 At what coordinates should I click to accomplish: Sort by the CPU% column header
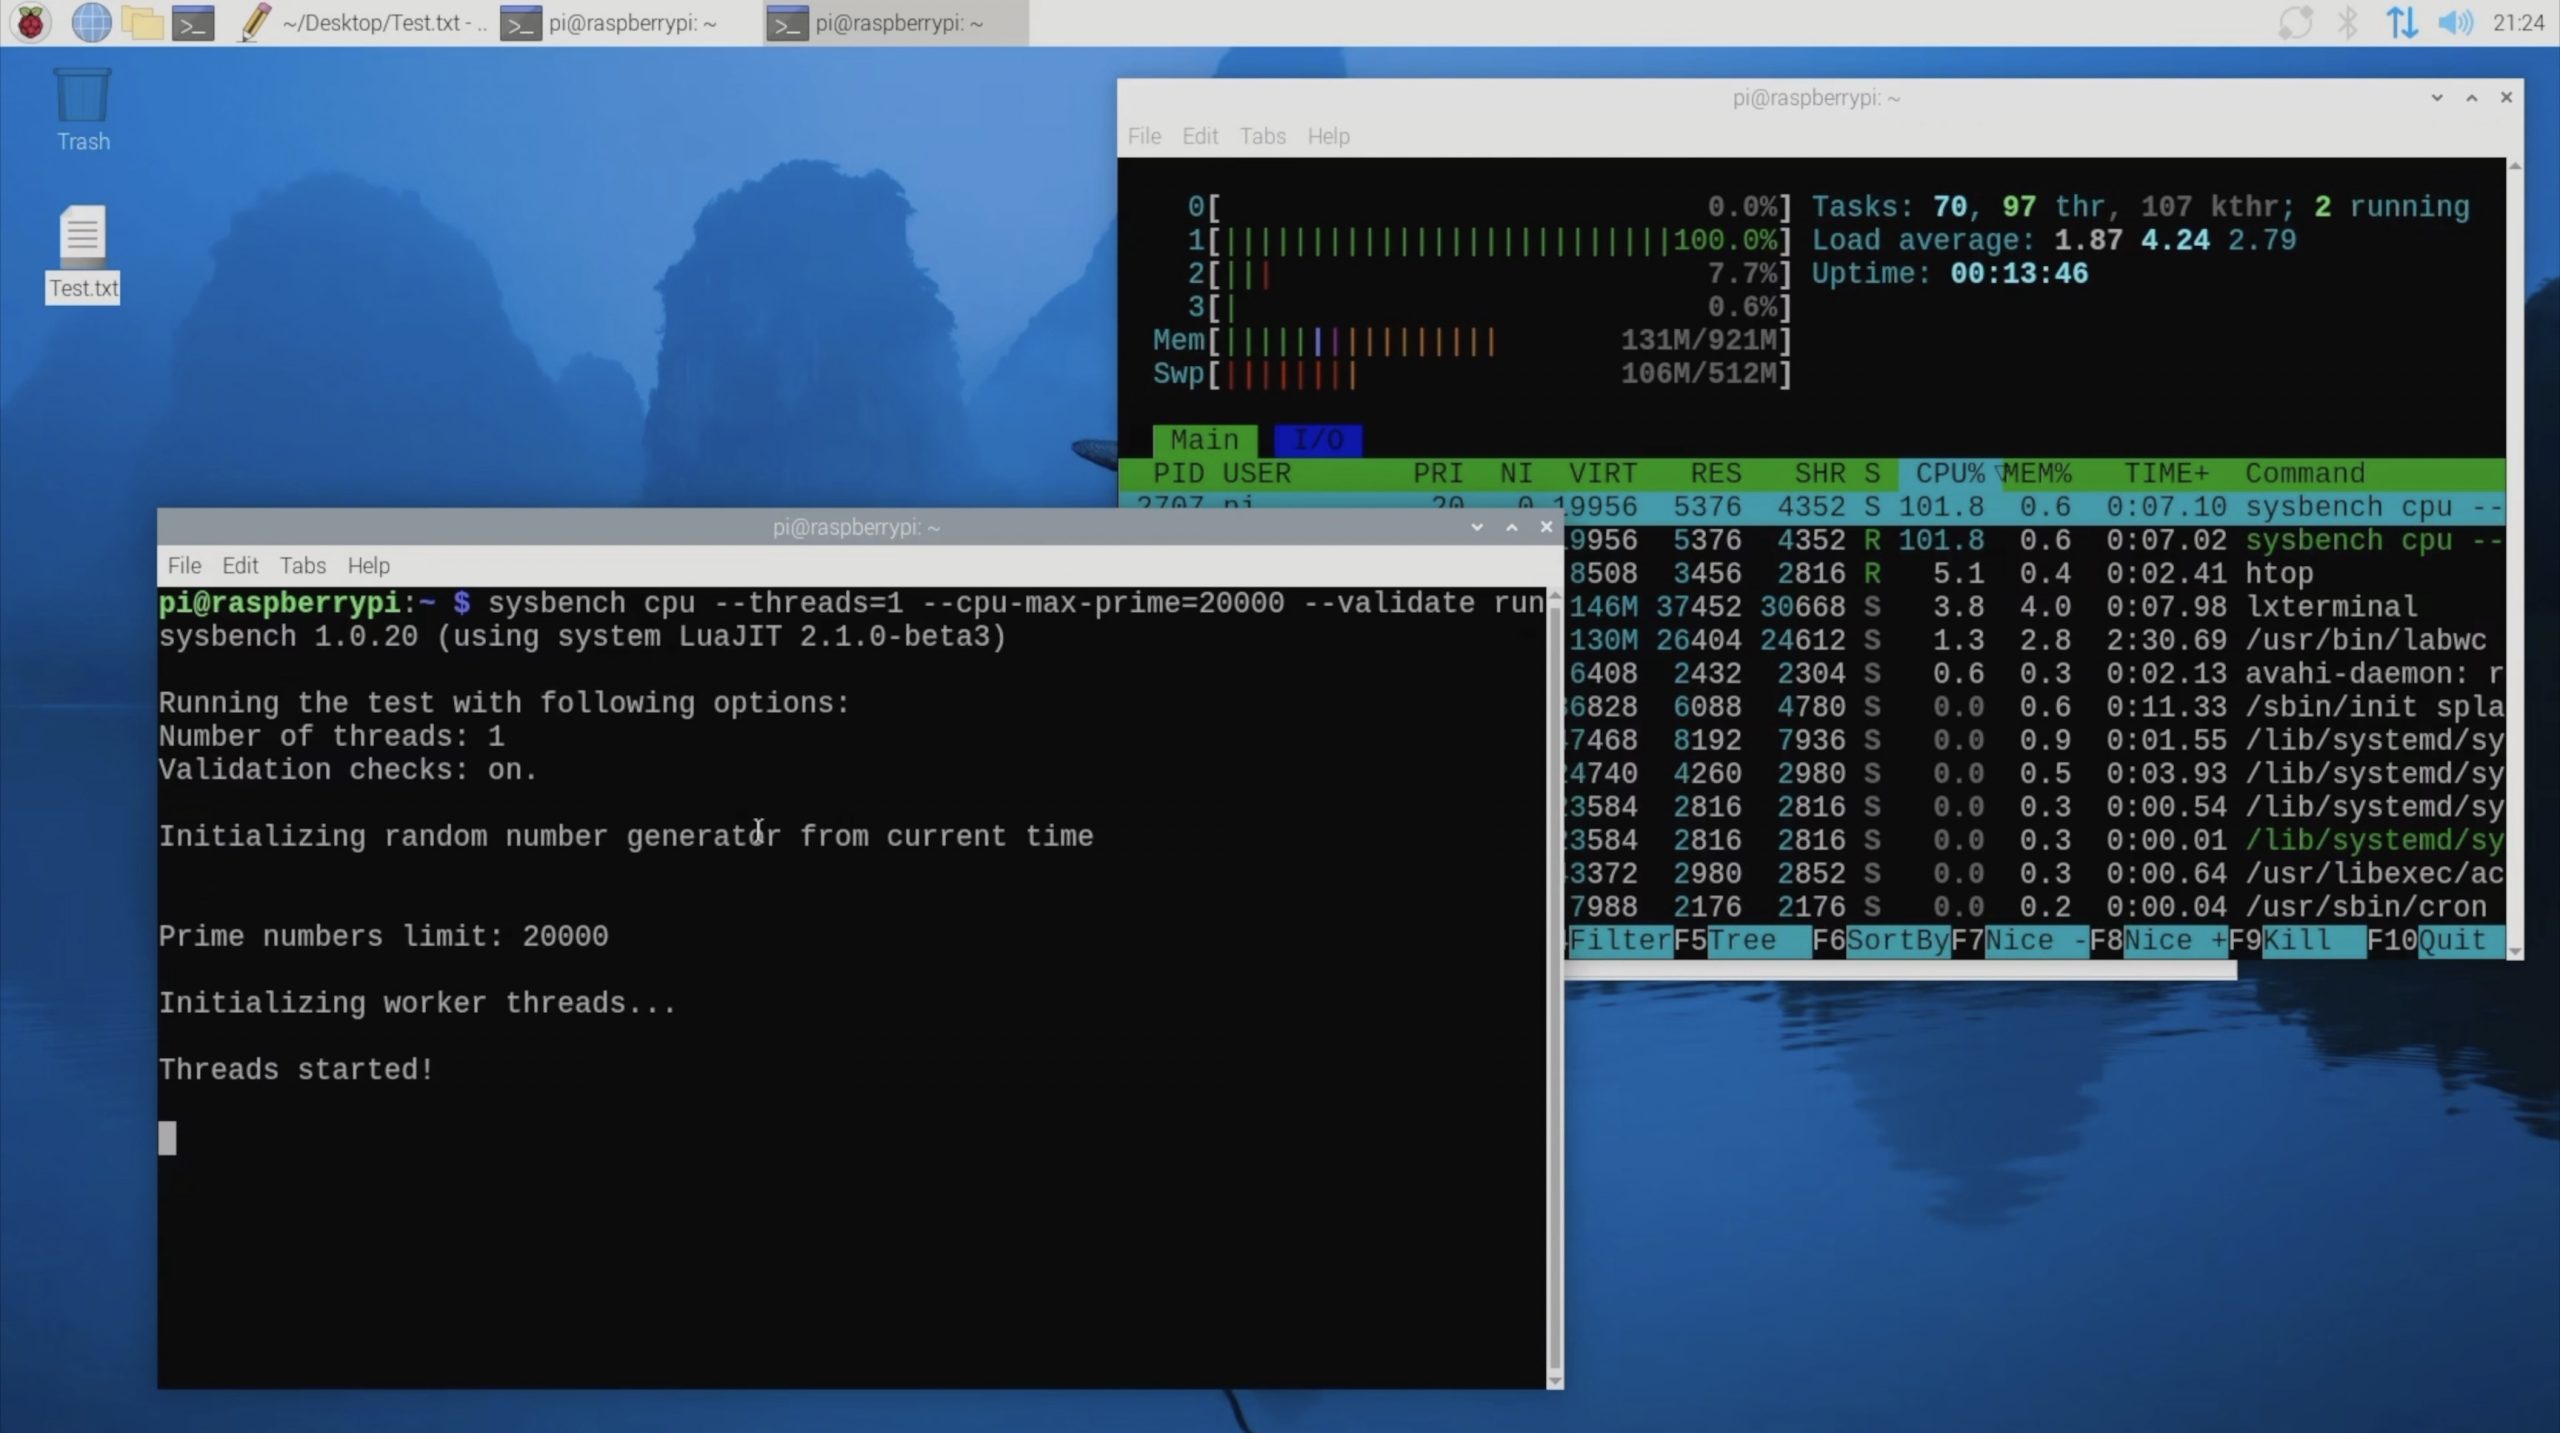click(1948, 473)
